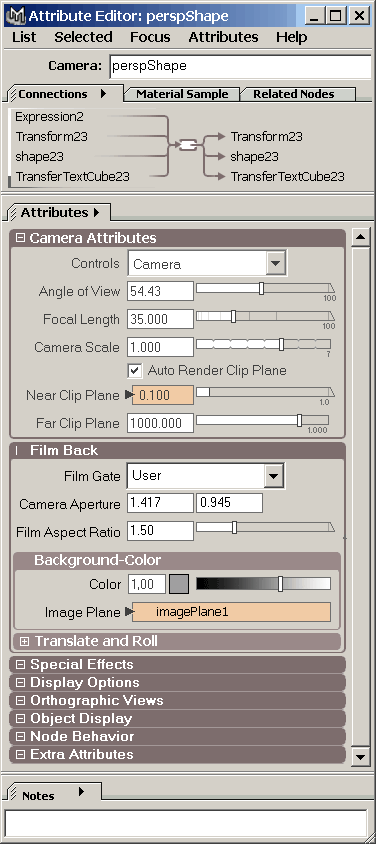Expand the Extra Attributes section
The image size is (376, 844).
pyautogui.click(x=20, y=755)
